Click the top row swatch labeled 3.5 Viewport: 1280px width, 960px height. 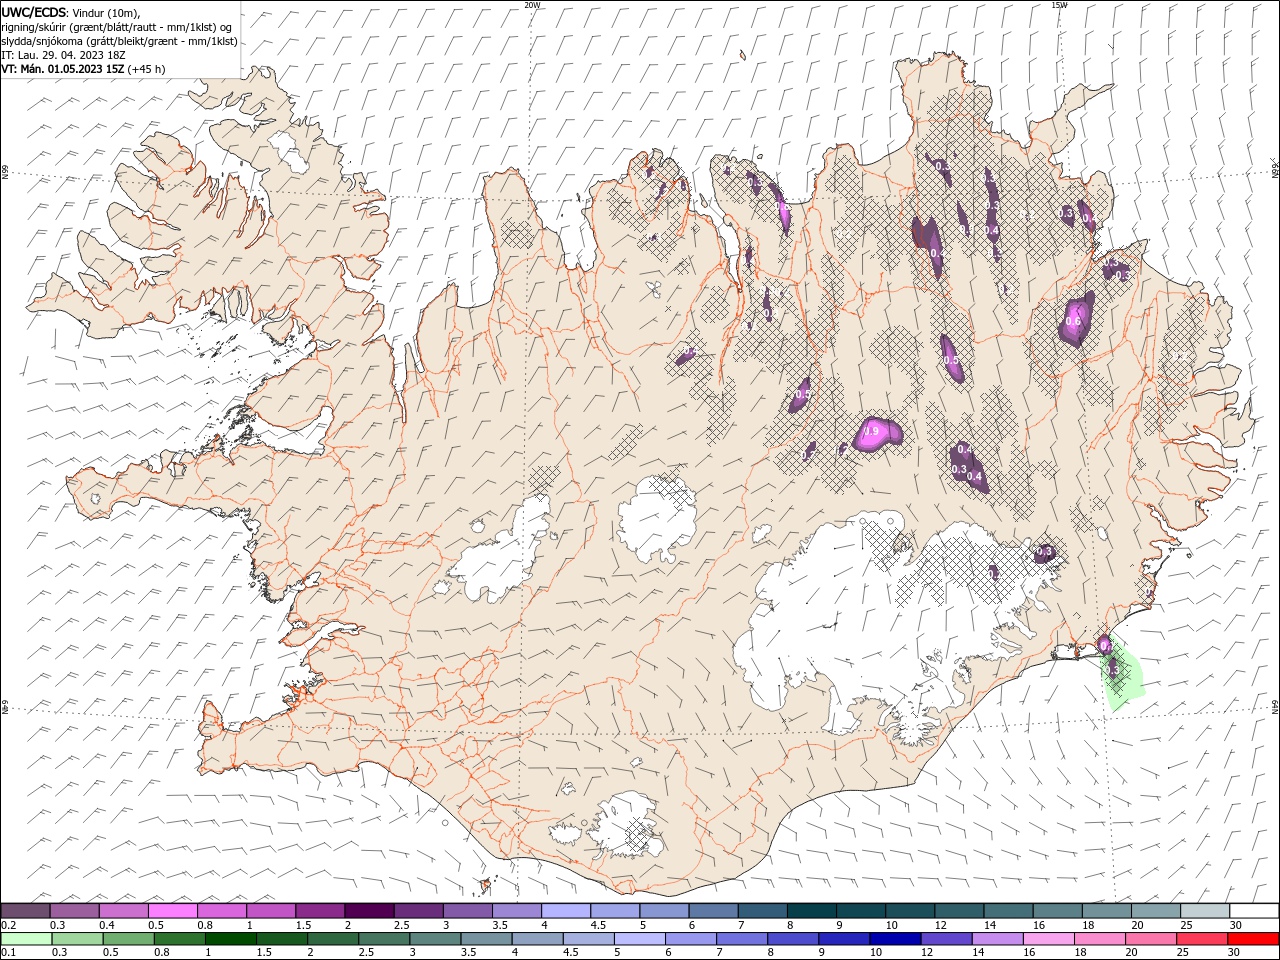click(x=516, y=910)
